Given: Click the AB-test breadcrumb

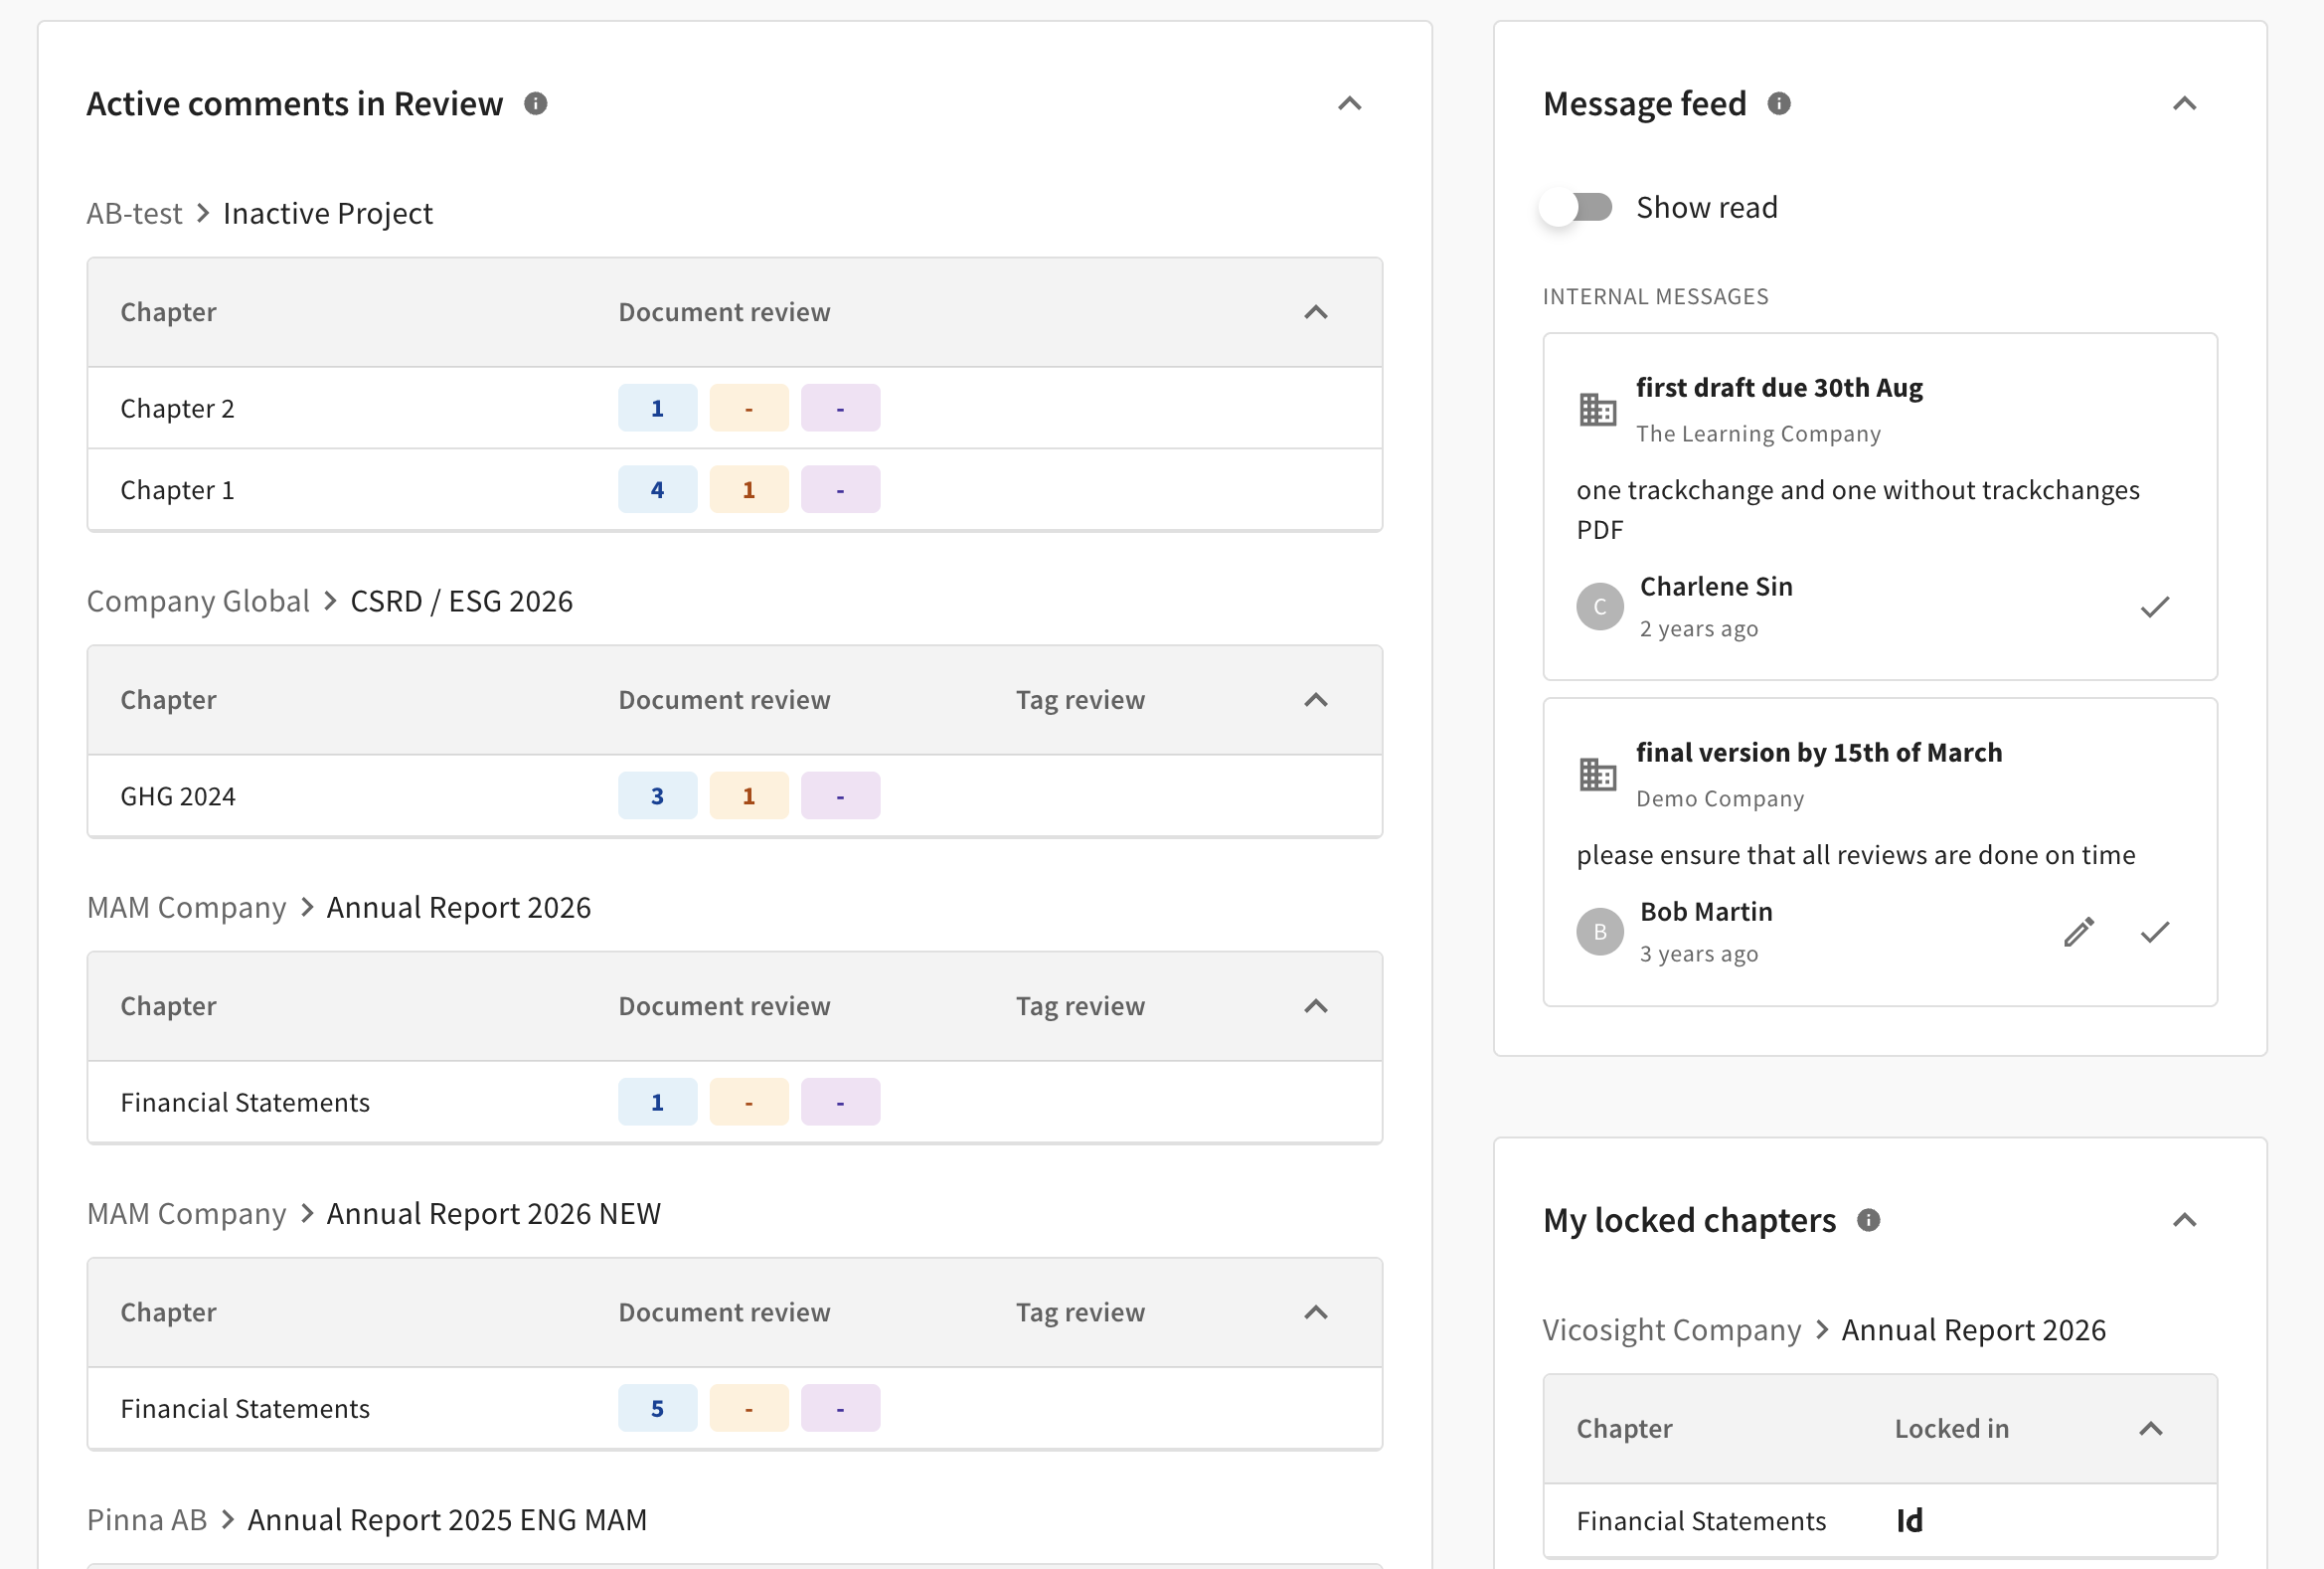Looking at the screenshot, I should [x=134, y=213].
